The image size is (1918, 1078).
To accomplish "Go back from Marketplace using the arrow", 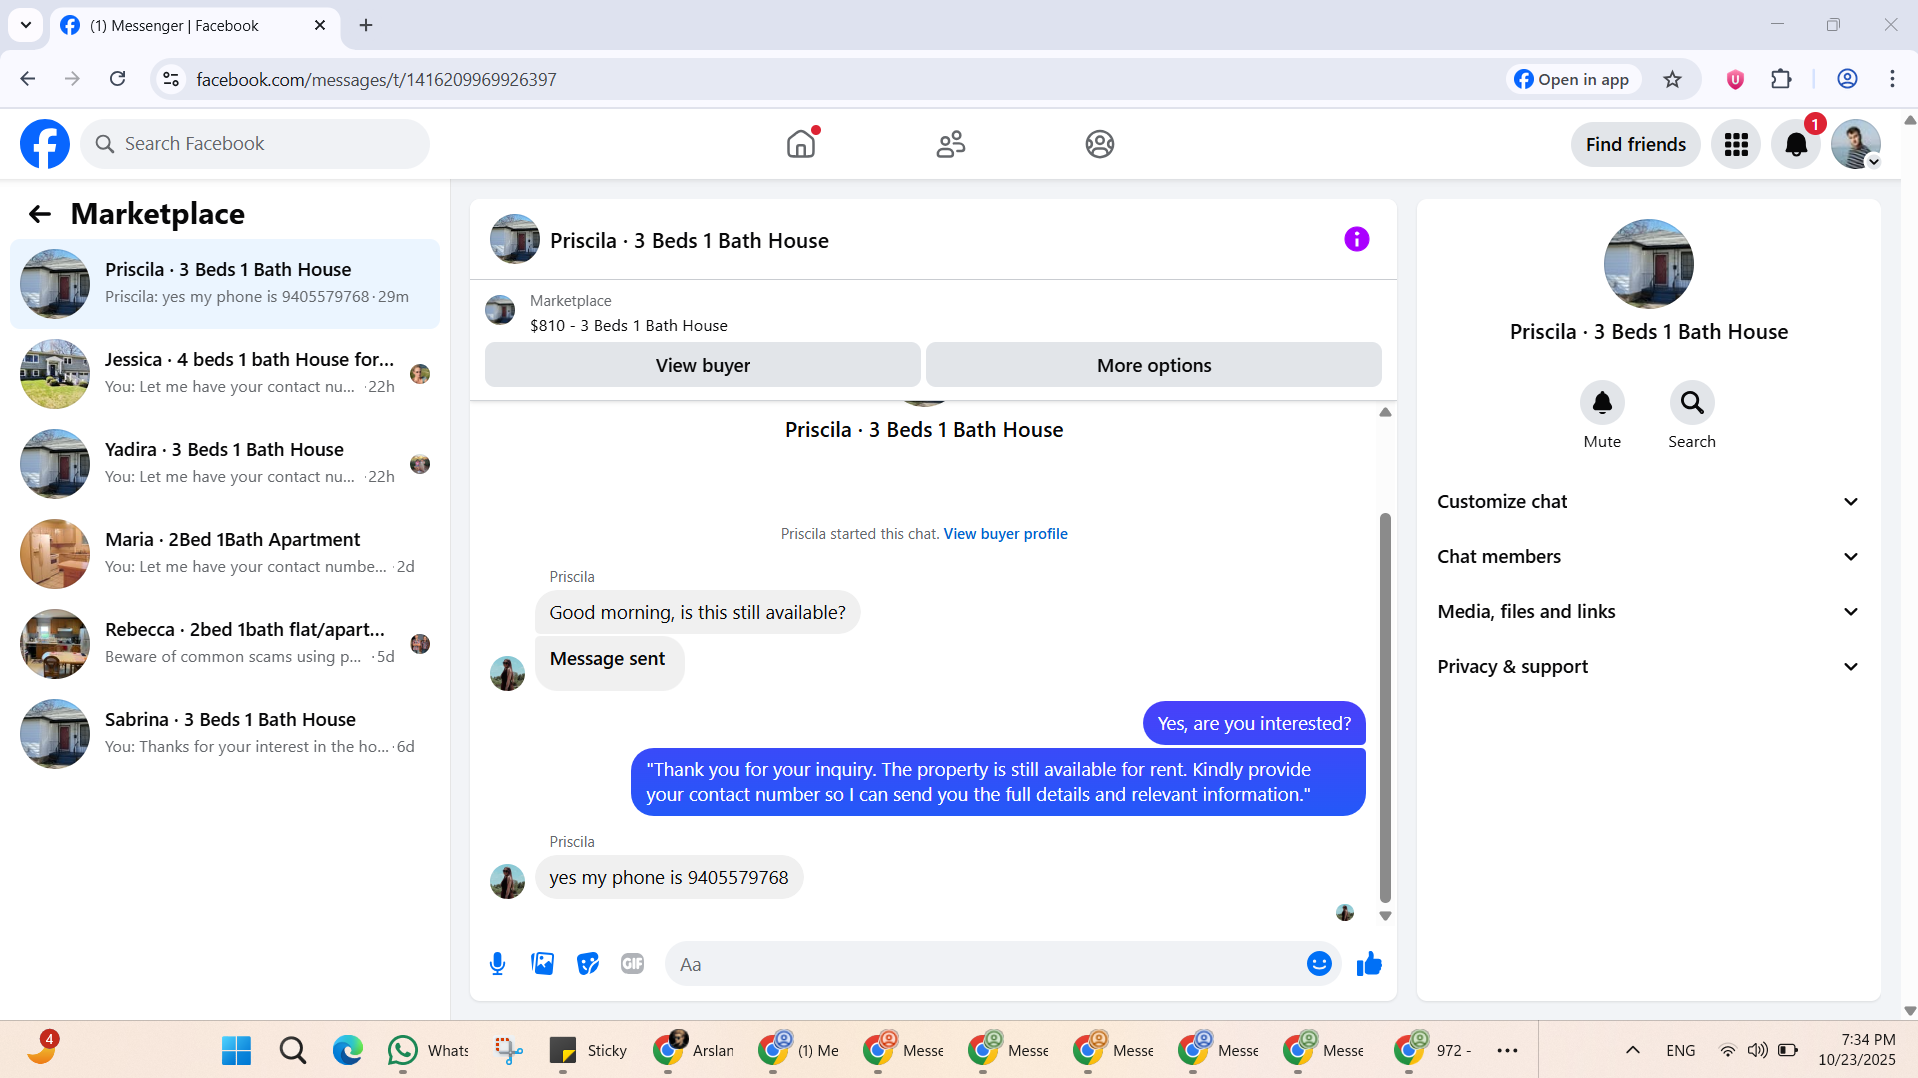I will tap(39, 213).
